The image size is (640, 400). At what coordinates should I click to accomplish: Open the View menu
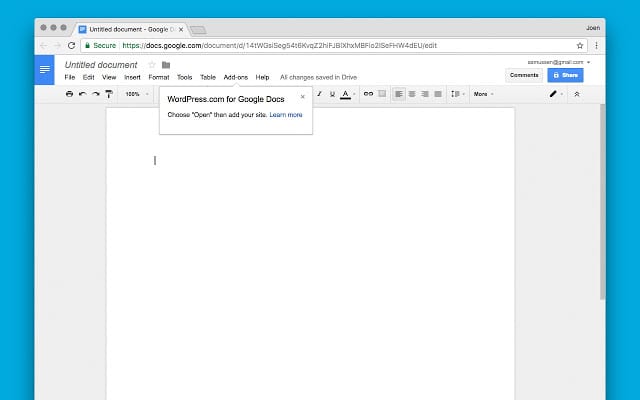[x=109, y=77]
